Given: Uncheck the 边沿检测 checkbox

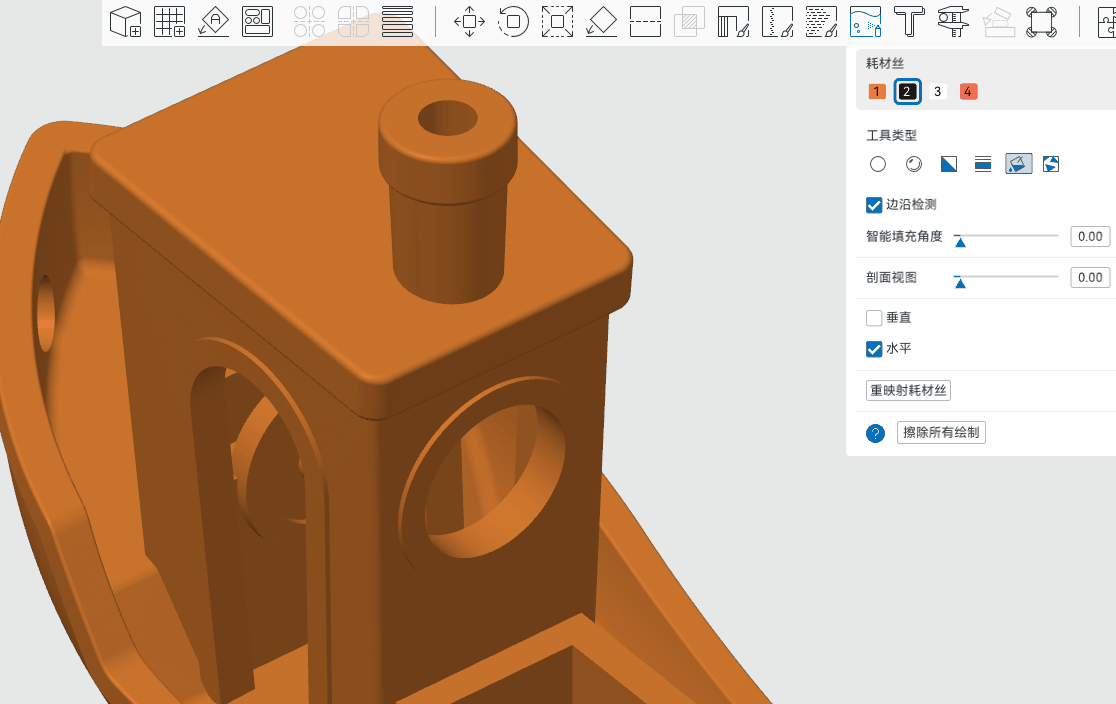Looking at the screenshot, I should tap(874, 205).
